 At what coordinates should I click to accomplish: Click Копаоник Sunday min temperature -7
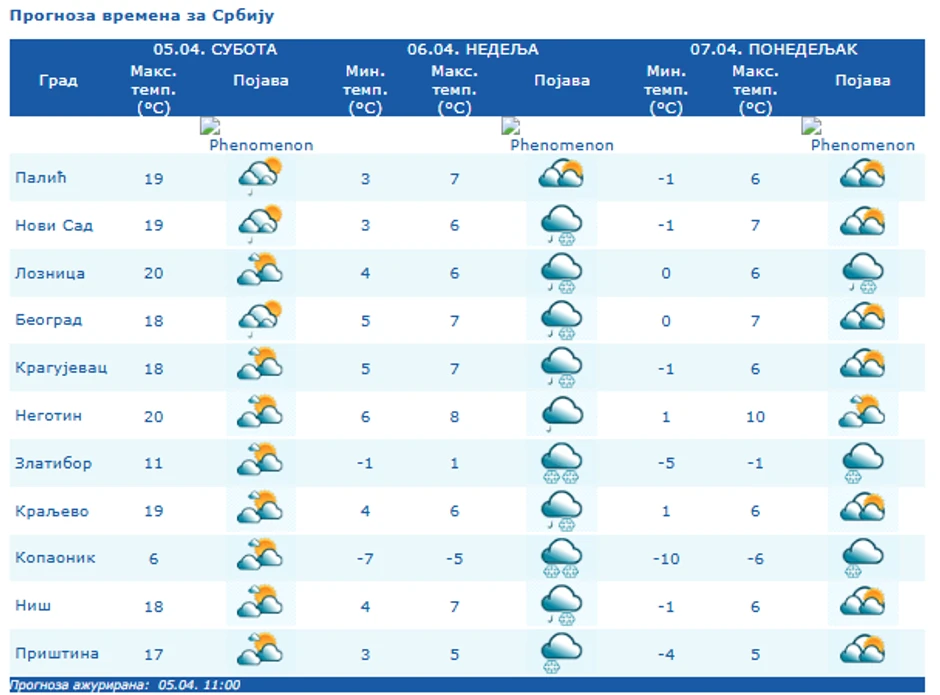point(365,559)
